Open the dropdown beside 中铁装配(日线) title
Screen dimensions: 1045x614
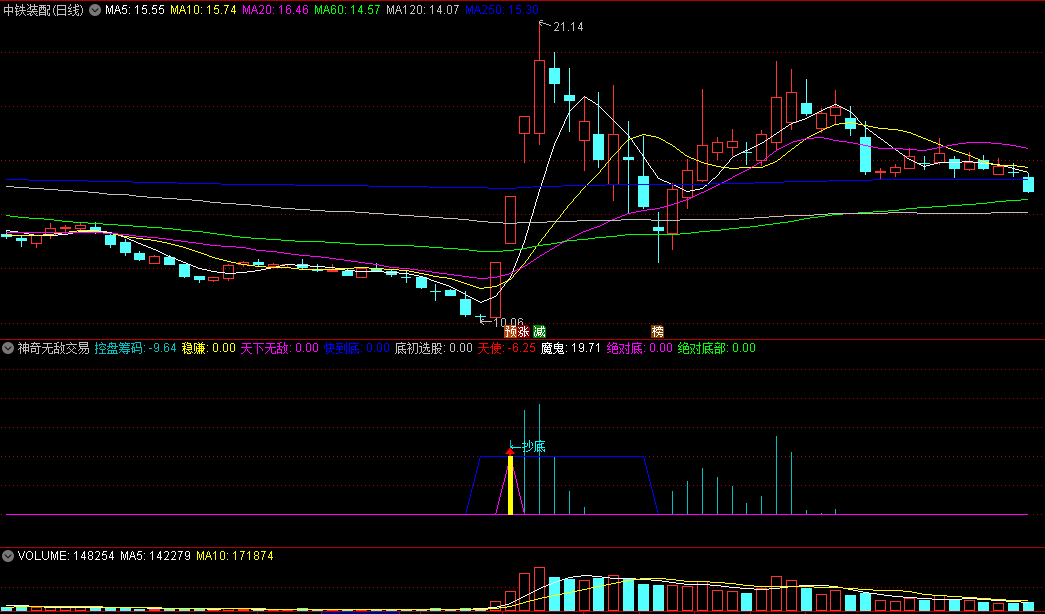[x=95, y=11]
